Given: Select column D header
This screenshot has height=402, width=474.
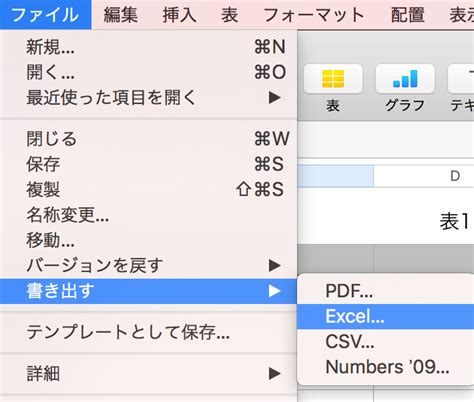Looking at the screenshot, I should pyautogui.click(x=424, y=176).
